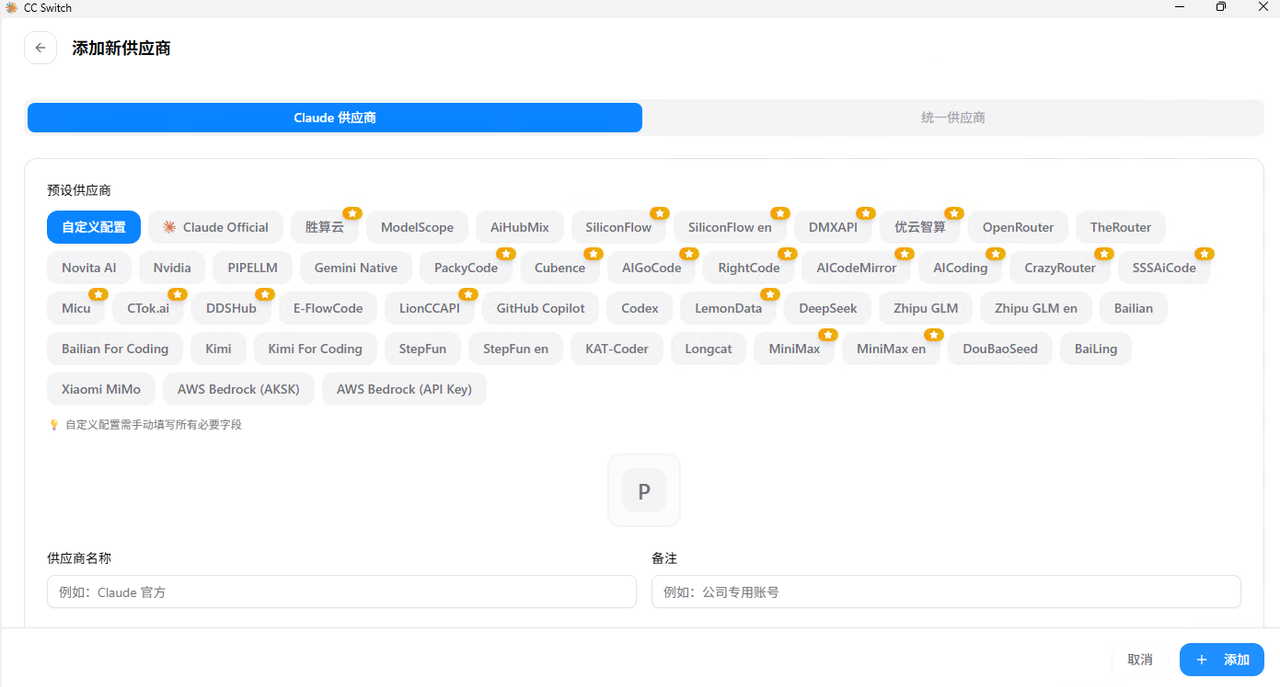Select the AICoding preset

pyautogui.click(x=960, y=268)
